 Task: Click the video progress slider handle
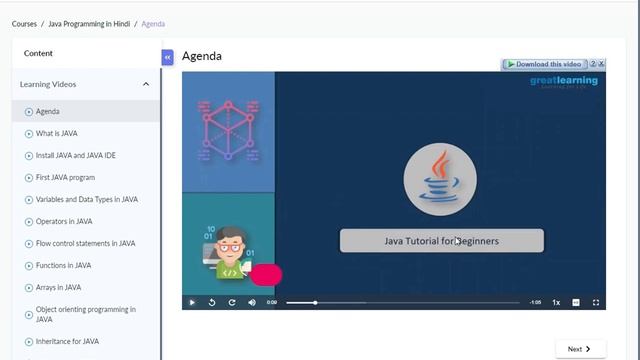315,303
